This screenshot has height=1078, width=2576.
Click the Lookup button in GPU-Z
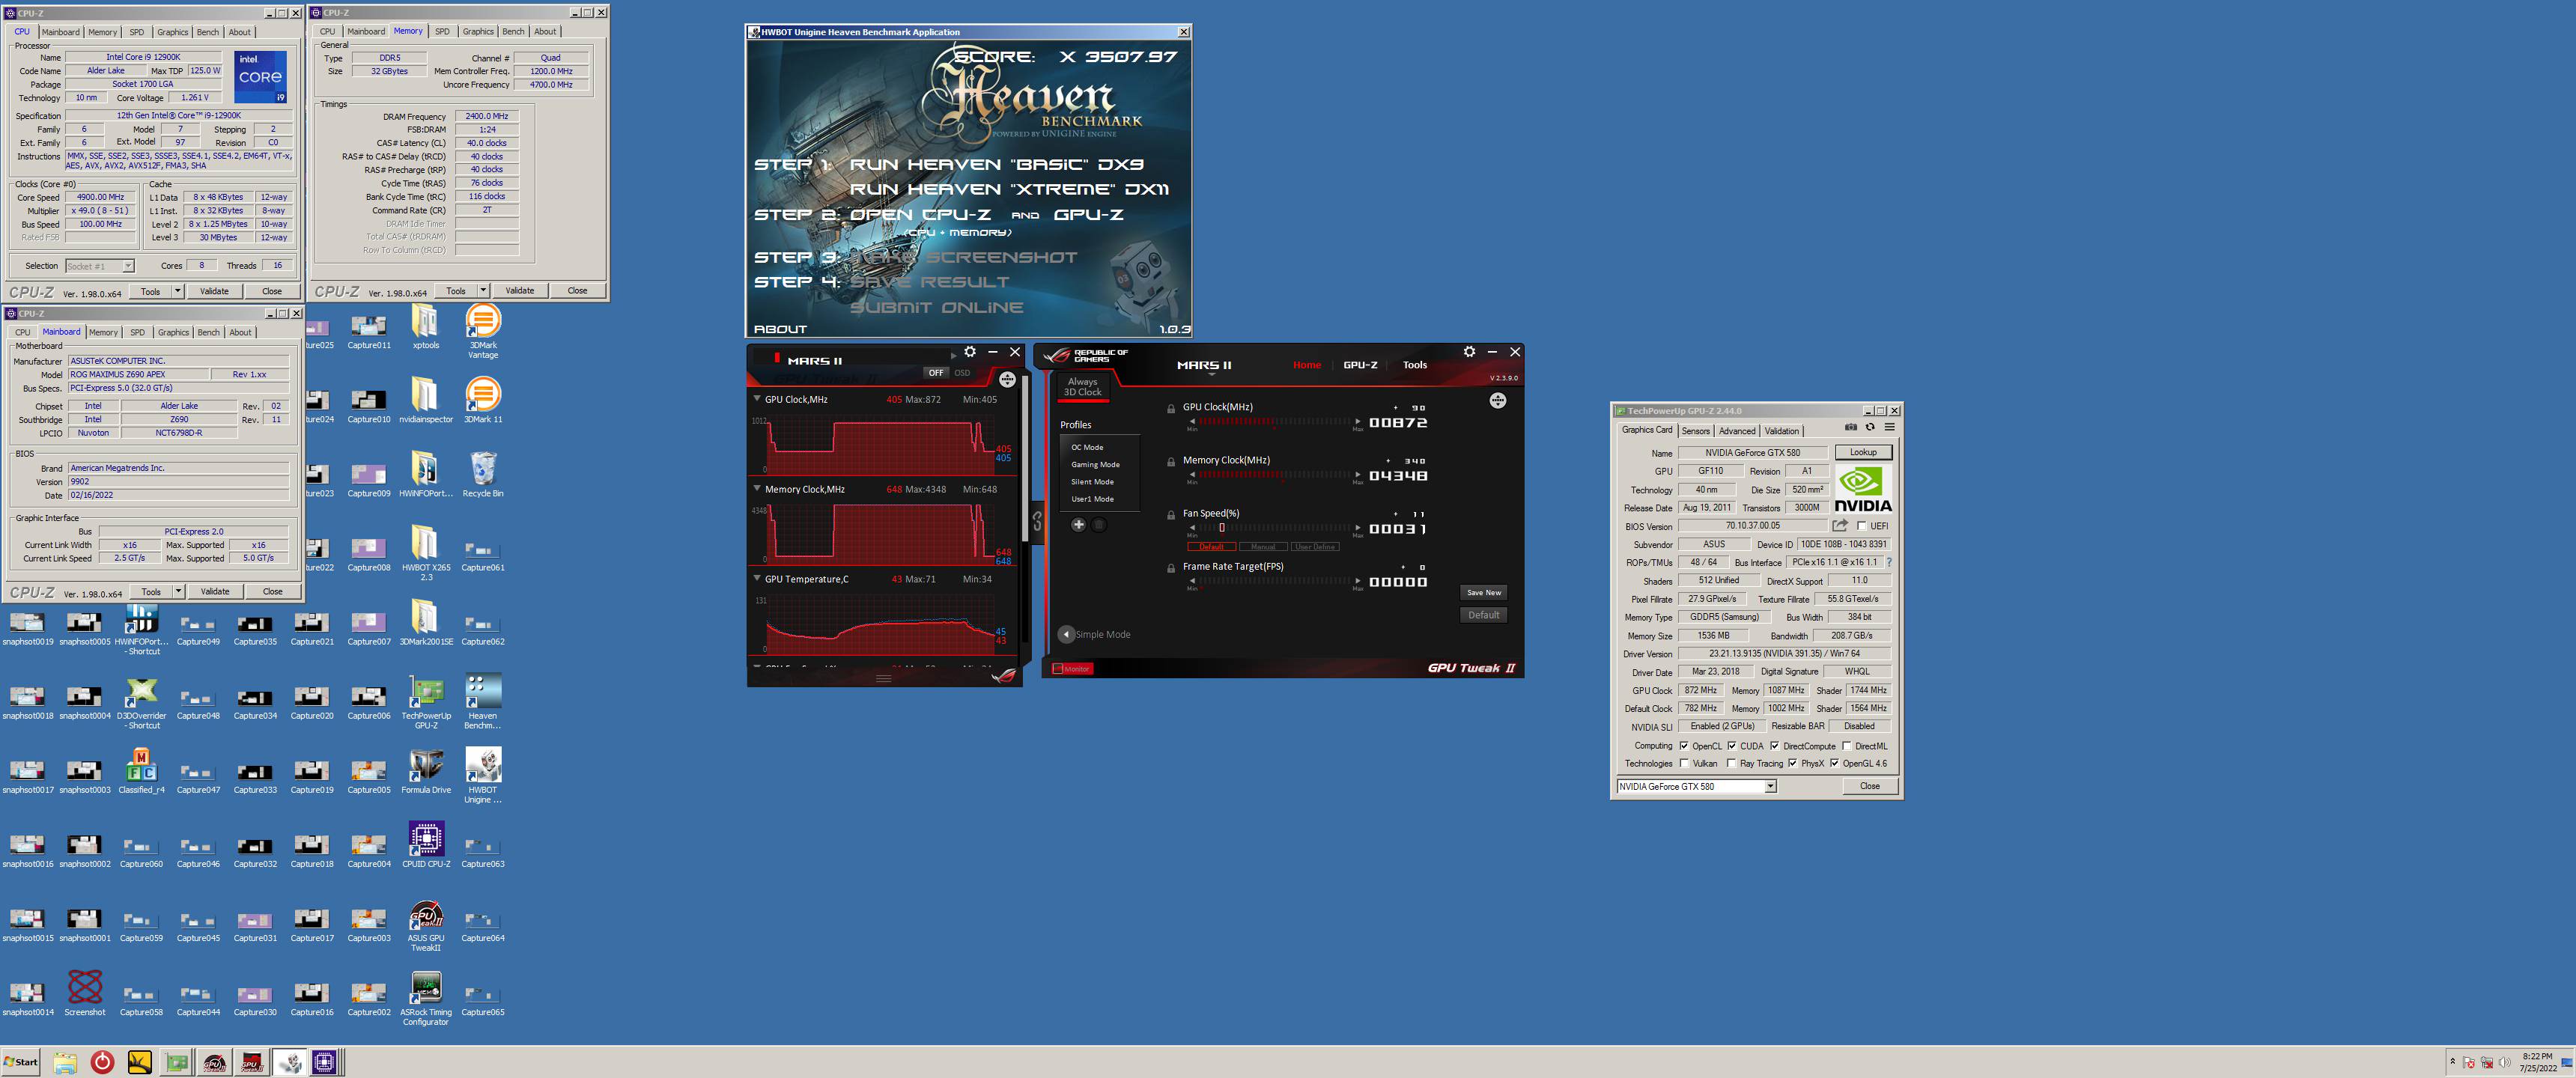click(x=1863, y=452)
